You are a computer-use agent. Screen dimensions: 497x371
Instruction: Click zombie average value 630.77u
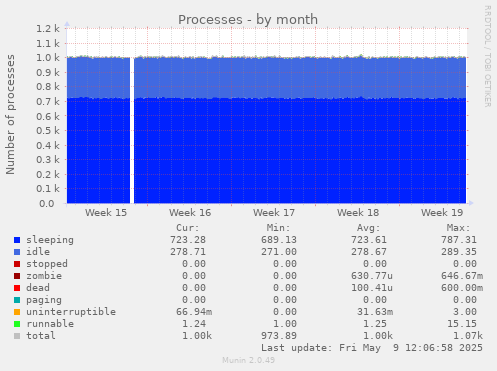372,276
